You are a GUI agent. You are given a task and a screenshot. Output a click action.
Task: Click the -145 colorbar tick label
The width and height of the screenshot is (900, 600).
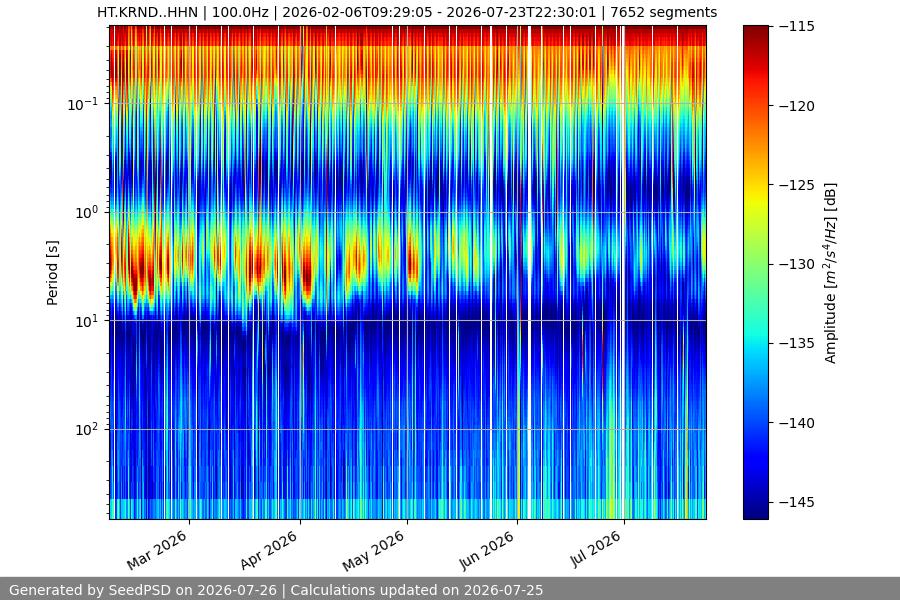(797, 502)
